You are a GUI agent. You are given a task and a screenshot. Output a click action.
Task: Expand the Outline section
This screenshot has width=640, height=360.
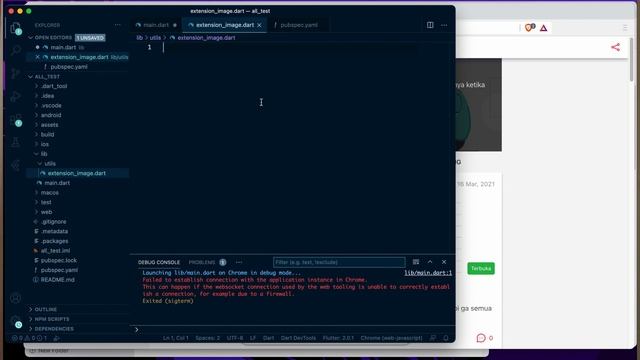[46, 309]
